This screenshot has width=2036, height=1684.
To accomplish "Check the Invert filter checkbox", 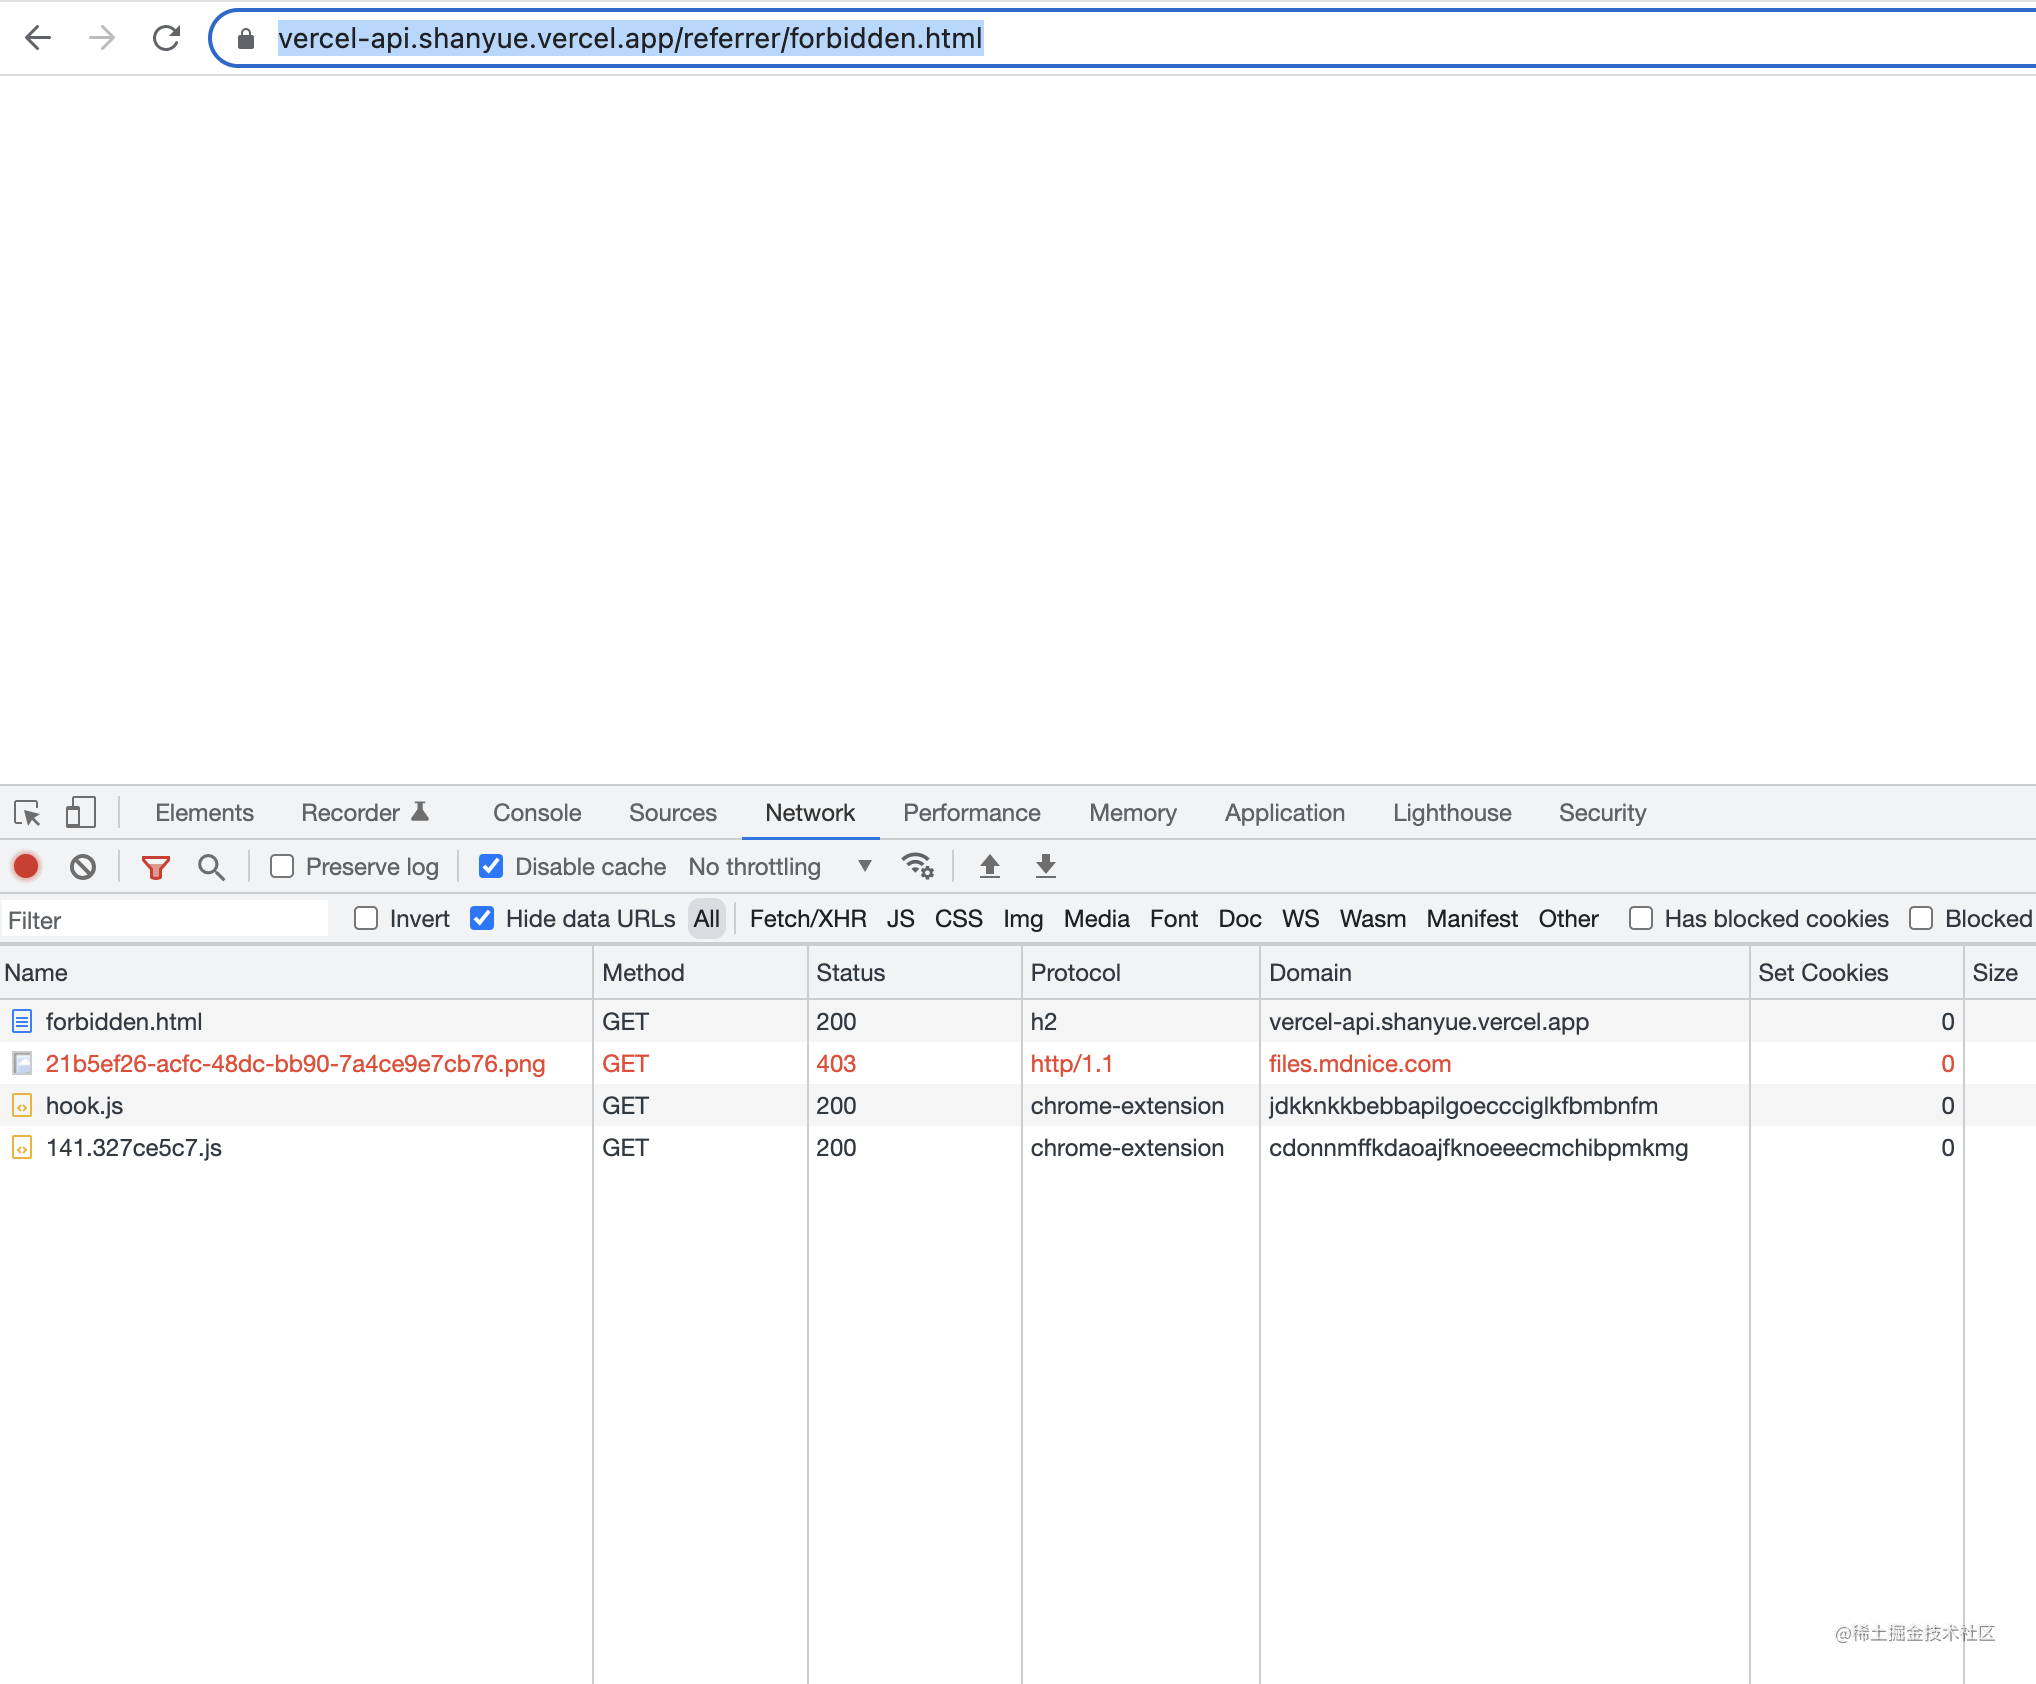I will tap(366, 918).
